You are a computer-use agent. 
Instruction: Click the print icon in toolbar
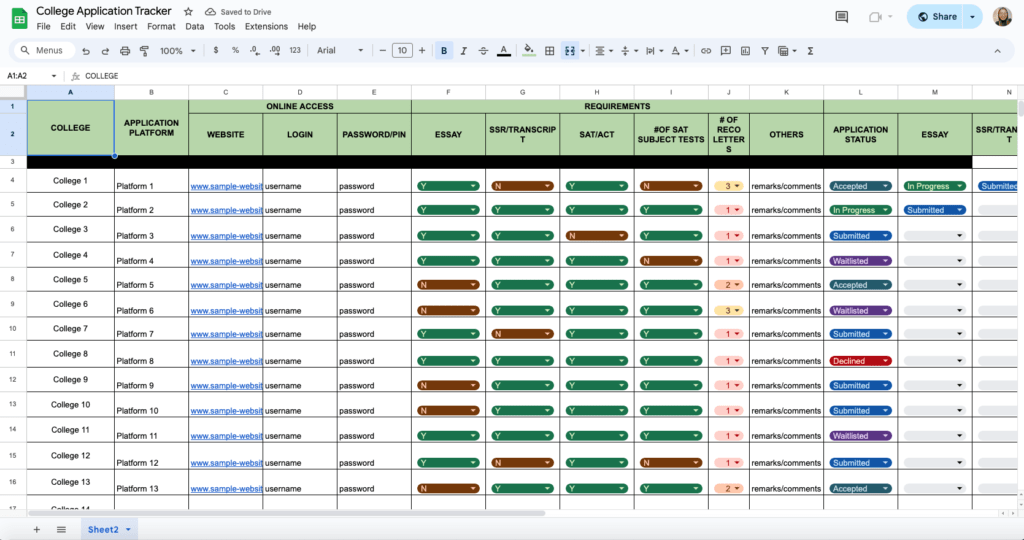125,51
